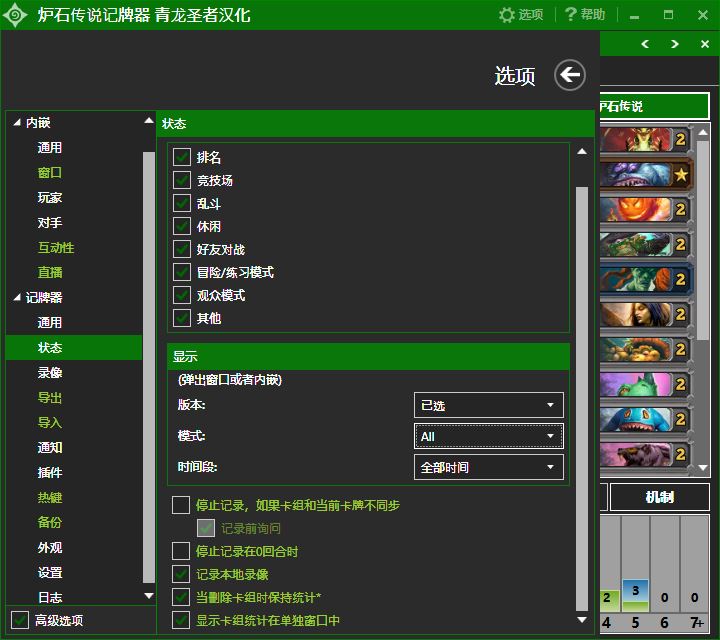Image resolution: width=720 pixels, height=640 pixels.
Task: Select 设置 in sidebar
Action: pos(50,573)
